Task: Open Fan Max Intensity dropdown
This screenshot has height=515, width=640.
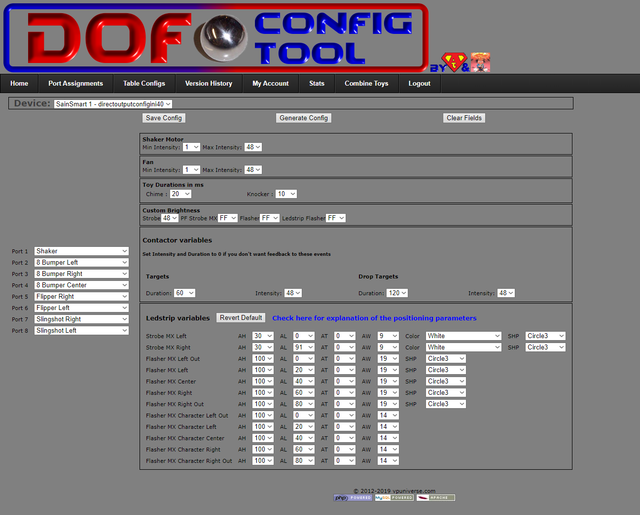Action: (253, 170)
